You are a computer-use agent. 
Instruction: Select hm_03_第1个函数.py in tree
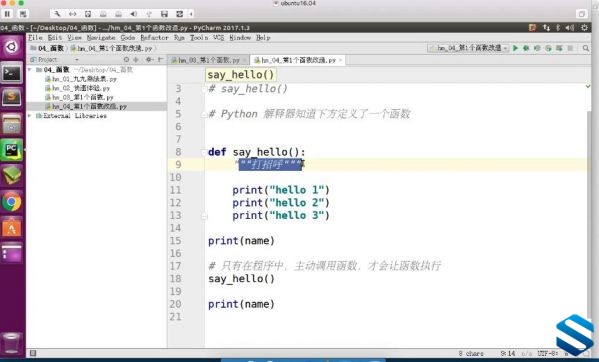[79, 97]
